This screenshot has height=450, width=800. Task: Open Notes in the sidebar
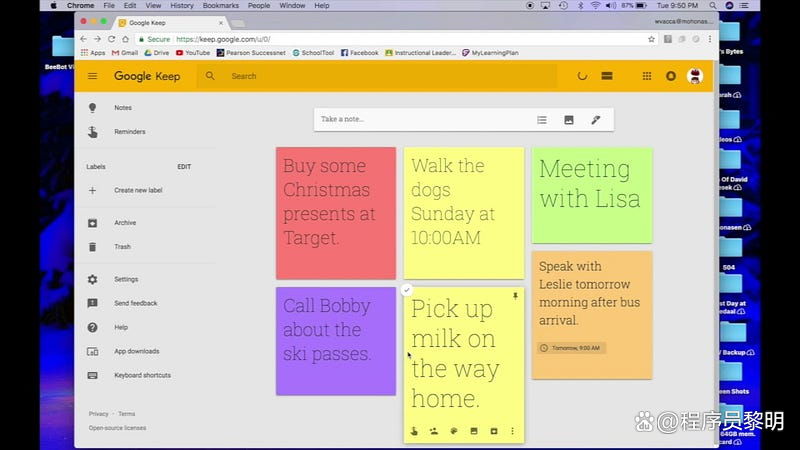(122, 108)
